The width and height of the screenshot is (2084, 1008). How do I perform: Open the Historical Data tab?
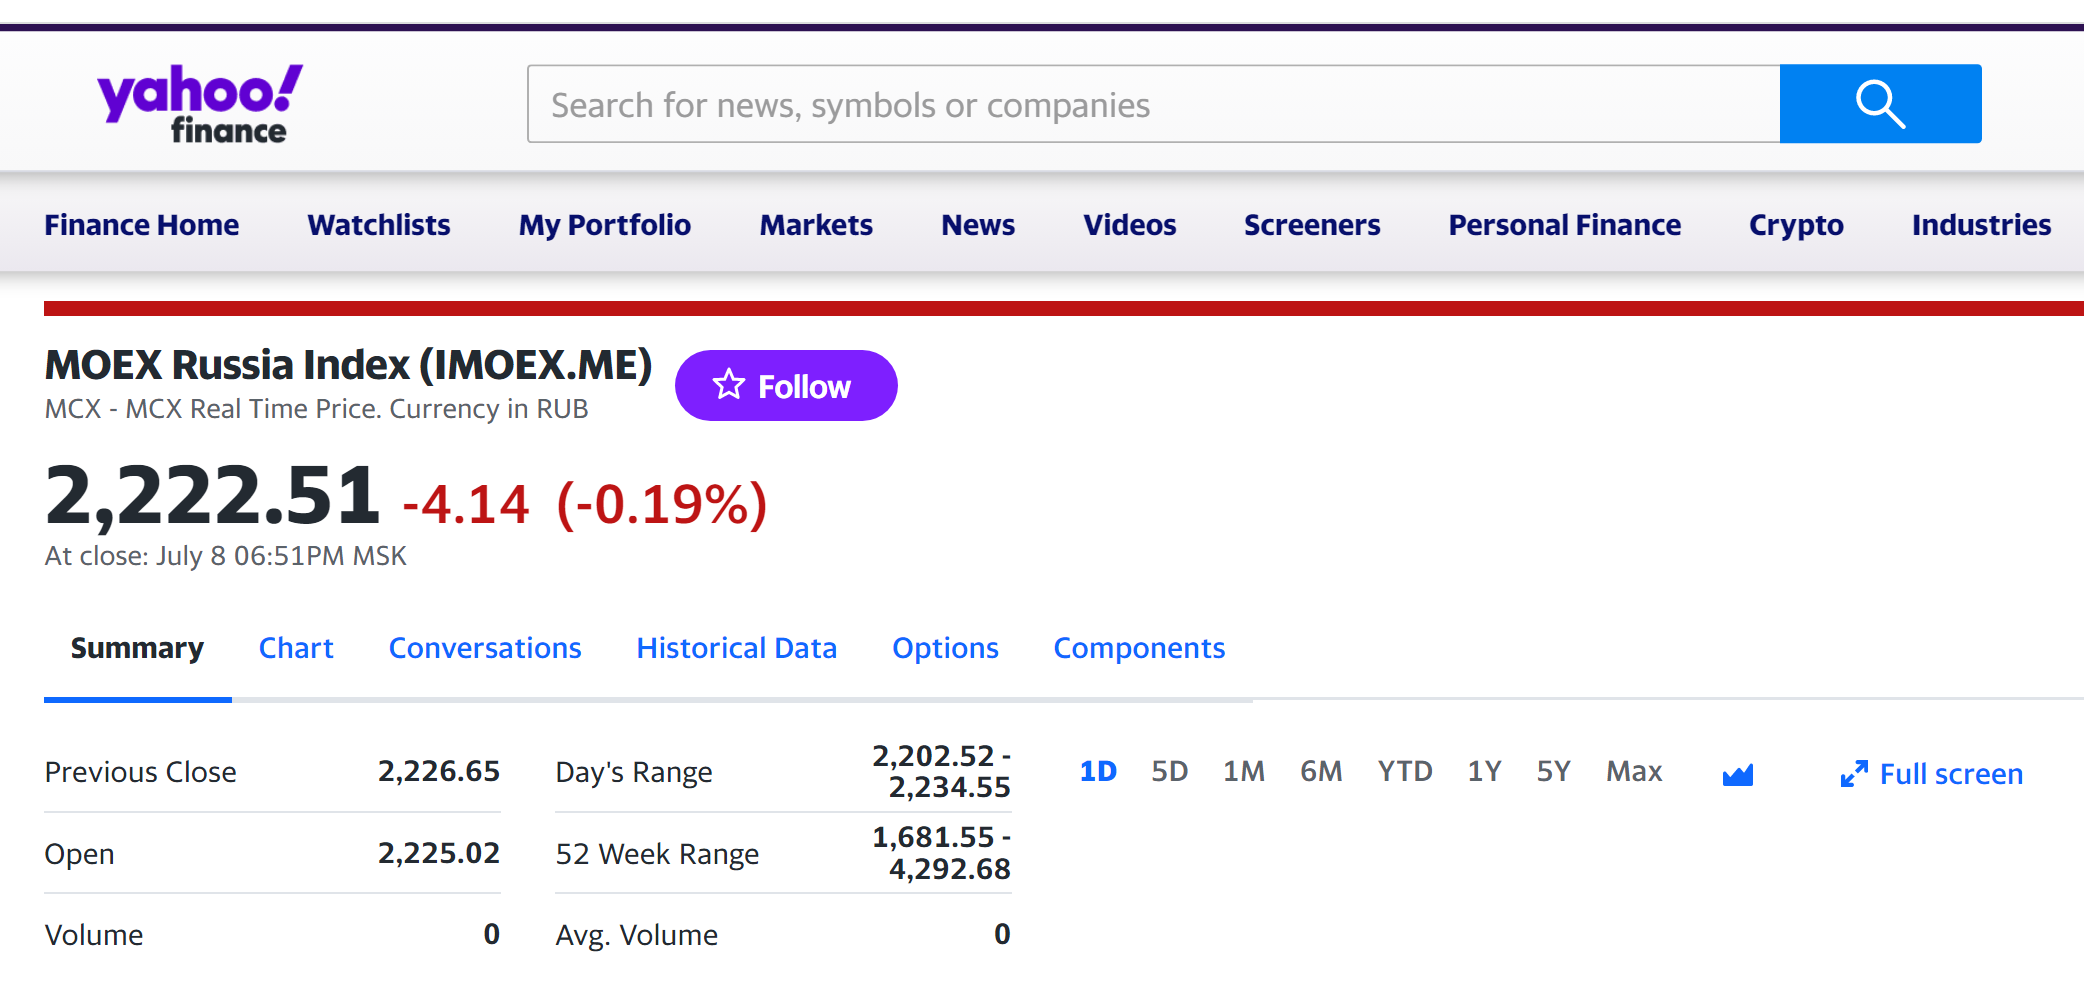[737, 648]
